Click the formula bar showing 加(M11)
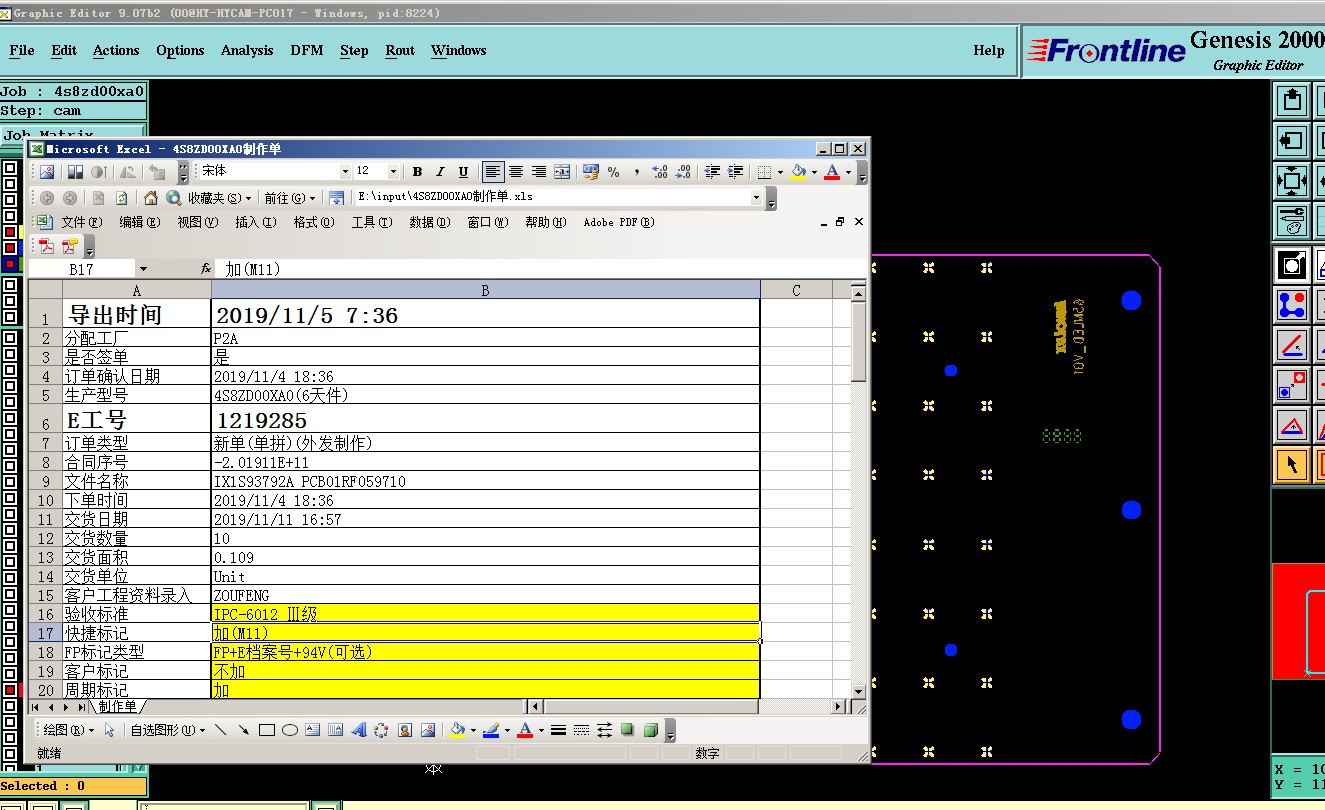 click(x=540, y=269)
